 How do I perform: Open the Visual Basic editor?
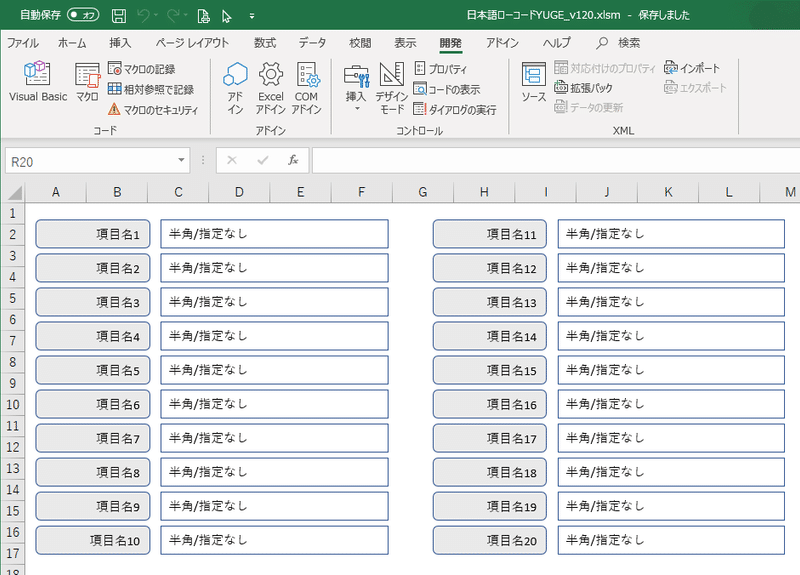click(x=38, y=82)
